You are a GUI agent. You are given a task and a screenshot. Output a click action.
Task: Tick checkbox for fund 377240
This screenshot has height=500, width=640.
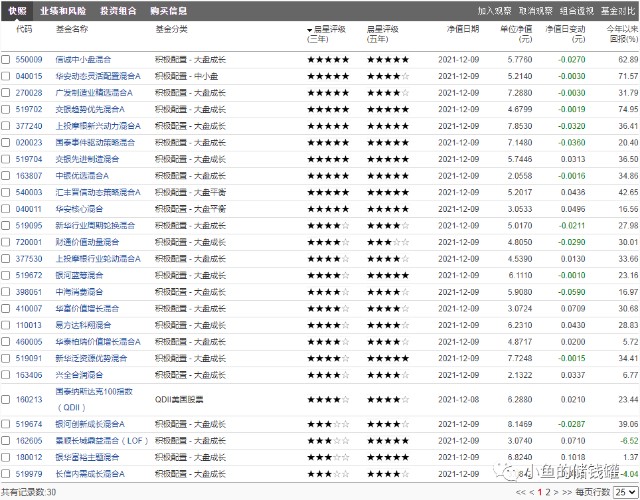5,126
